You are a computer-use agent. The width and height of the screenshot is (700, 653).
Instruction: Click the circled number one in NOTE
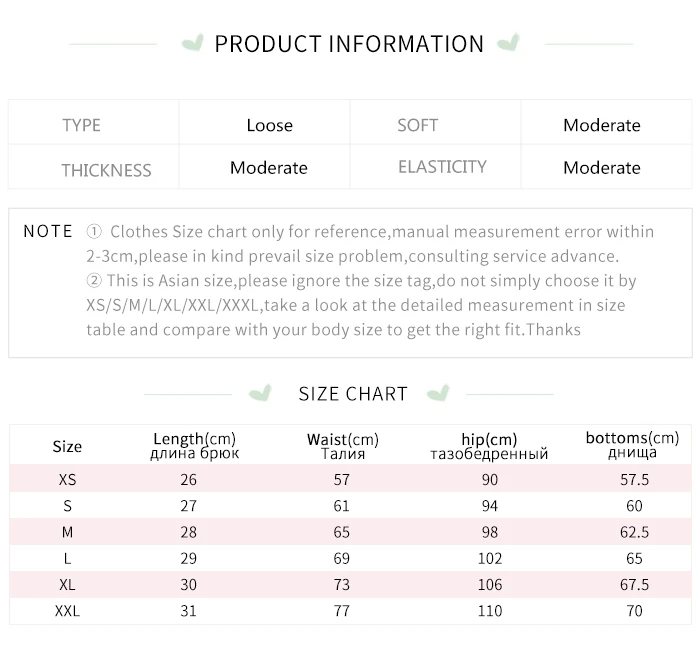tap(94, 231)
